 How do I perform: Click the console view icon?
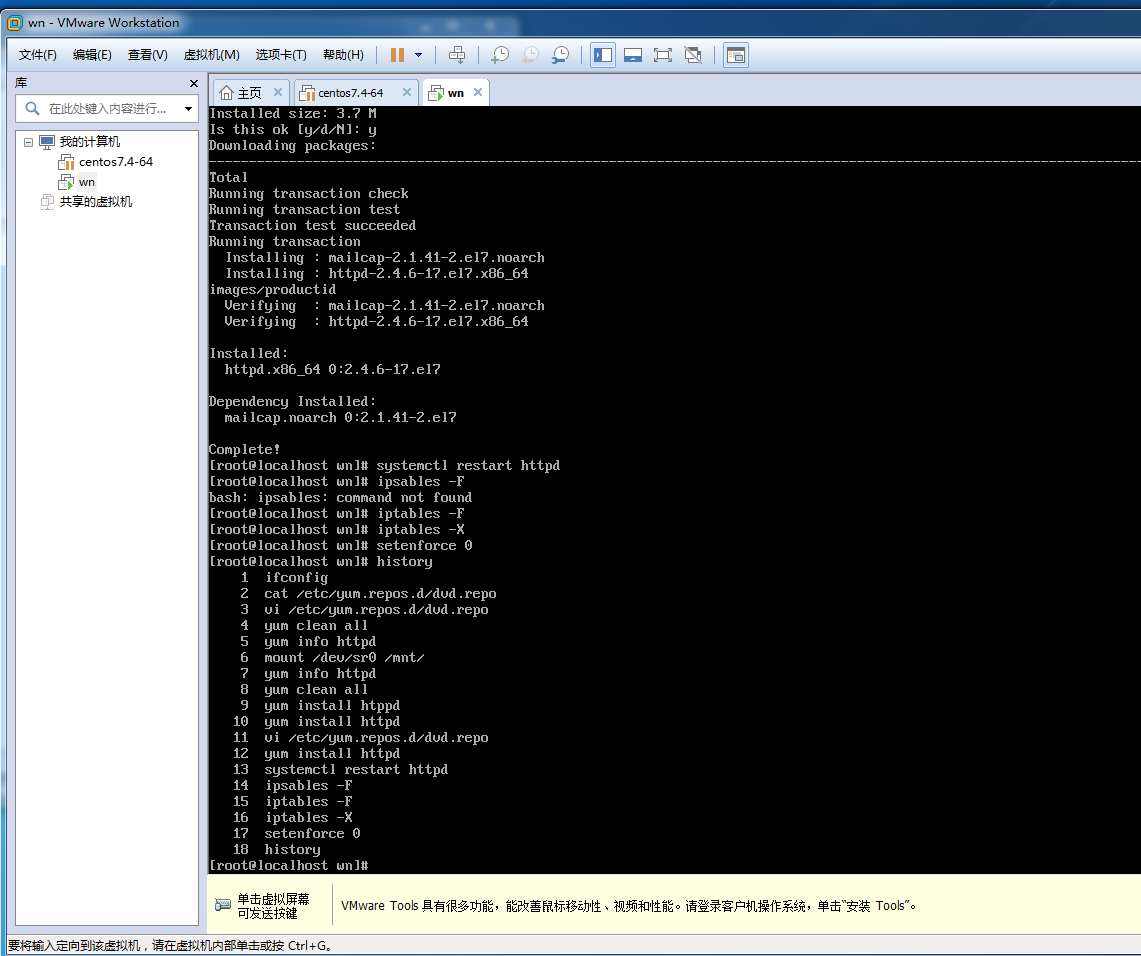pos(736,55)
